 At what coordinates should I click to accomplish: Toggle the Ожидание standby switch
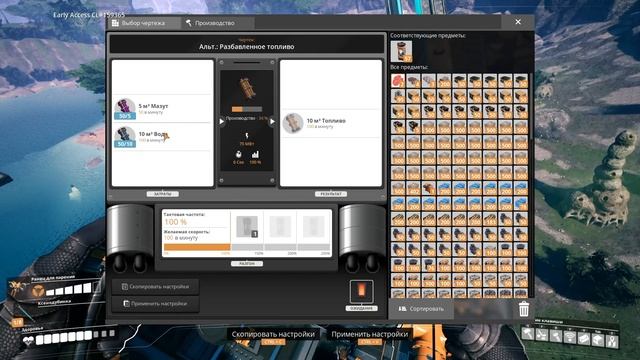(x=361, y=291)
